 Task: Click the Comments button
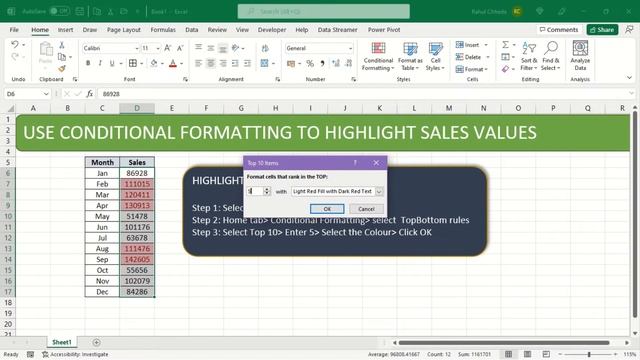click(558, 30)
